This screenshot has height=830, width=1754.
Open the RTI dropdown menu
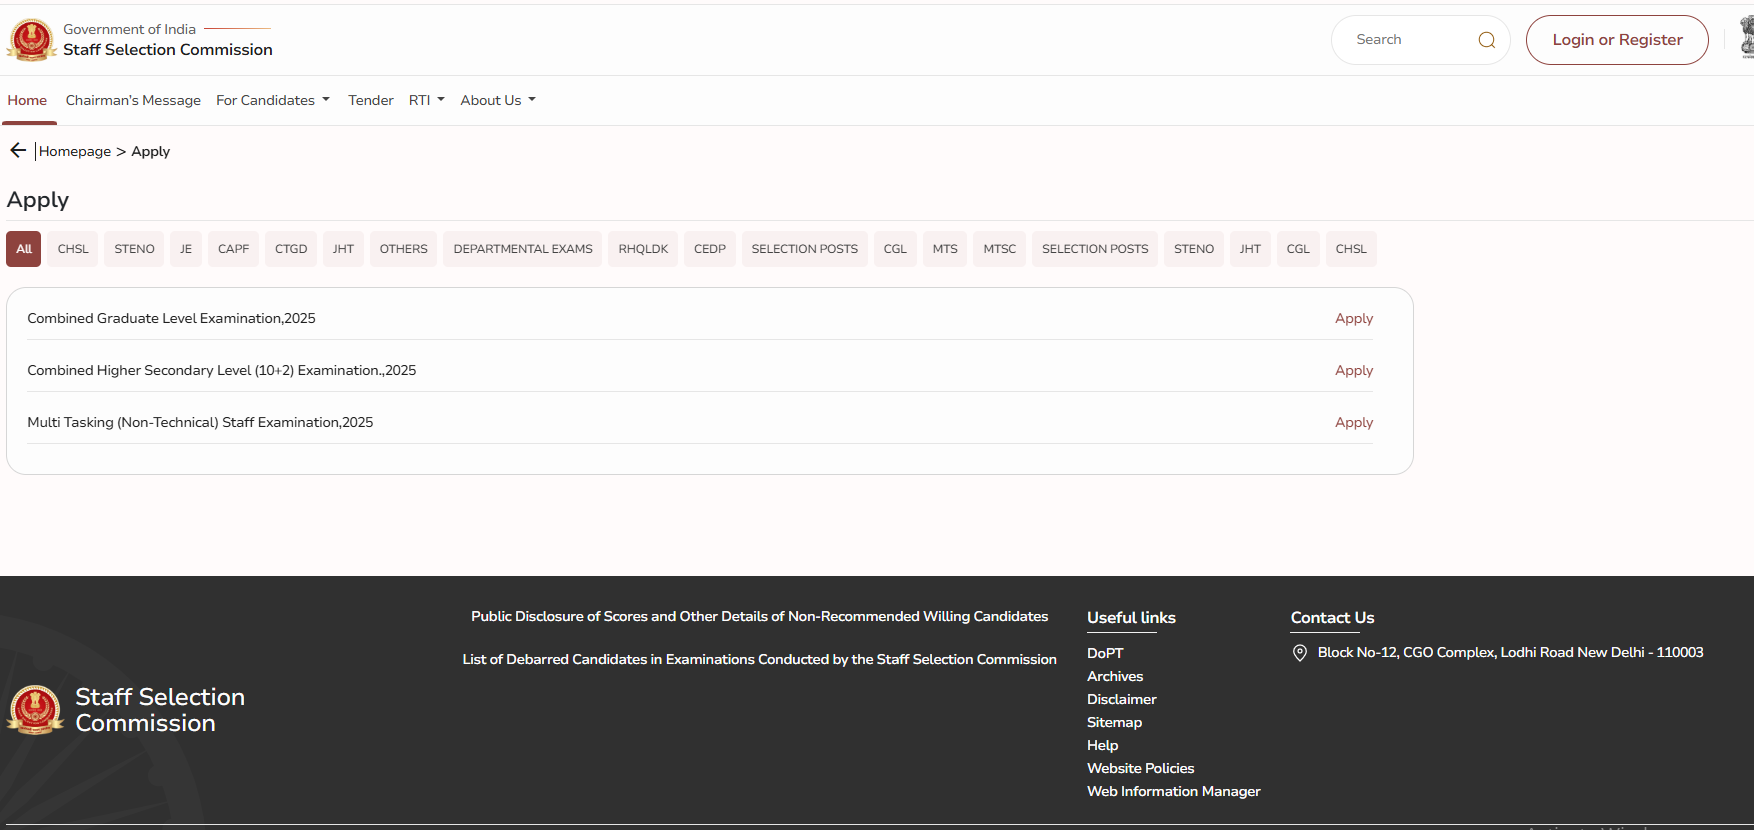coord(426,100)
